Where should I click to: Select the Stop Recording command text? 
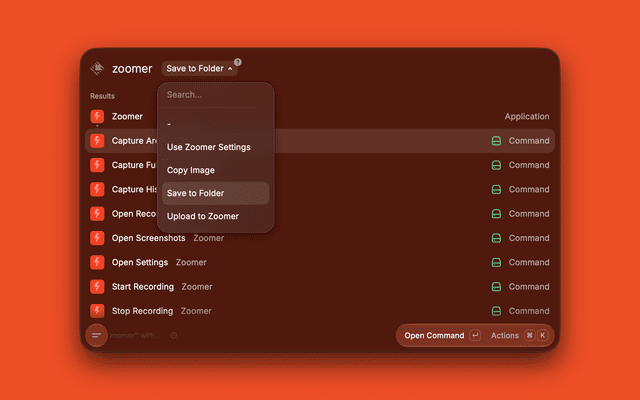point(142,311)
